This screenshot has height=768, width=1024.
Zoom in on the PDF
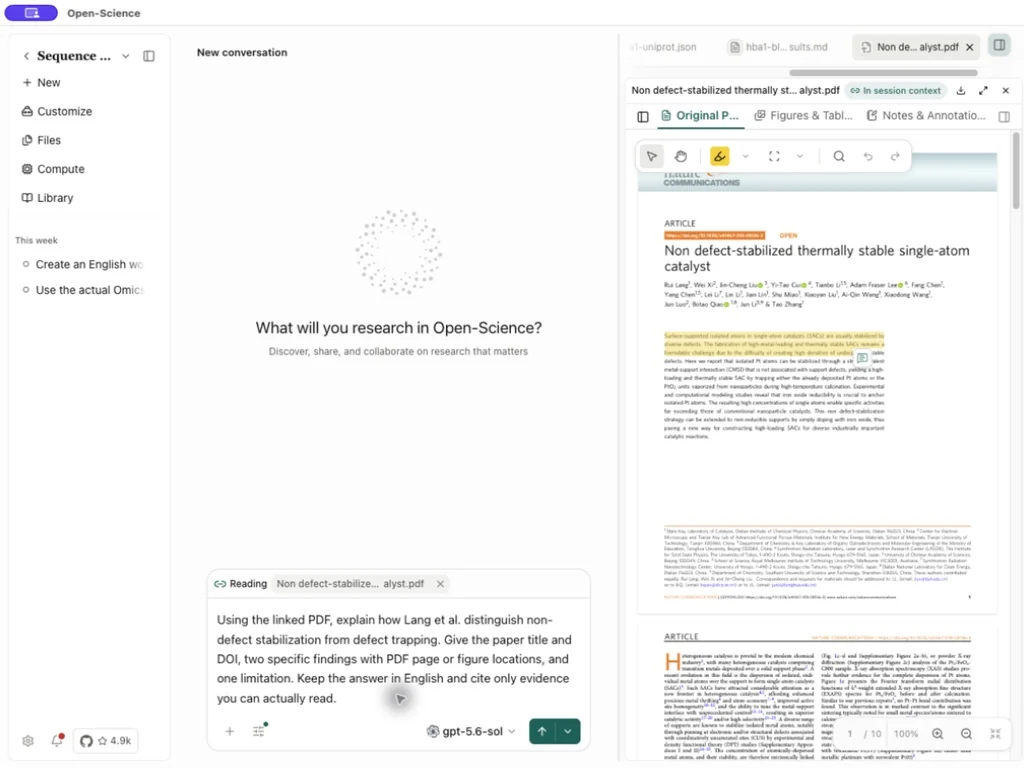click(x=938, y=734)
